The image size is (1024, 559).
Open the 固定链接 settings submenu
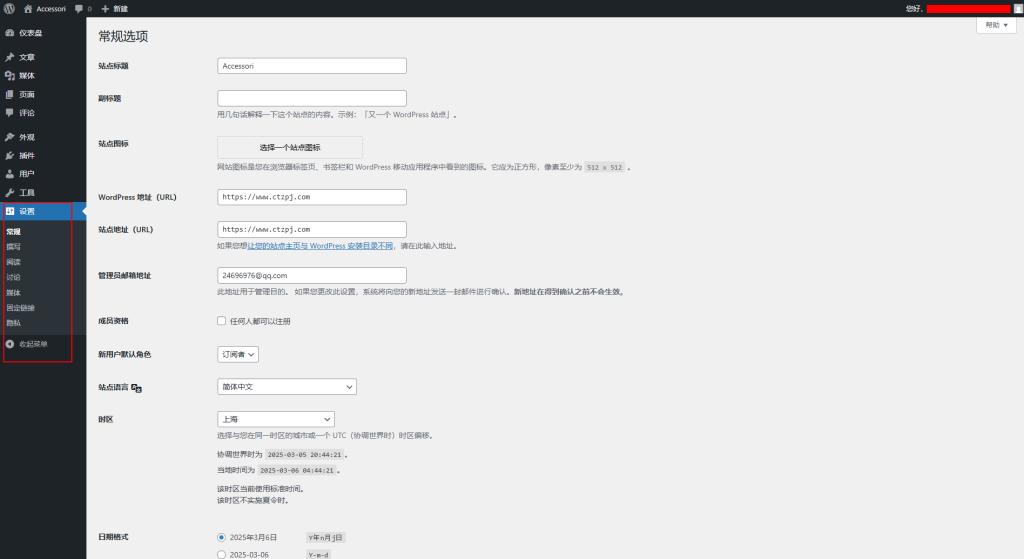tap(21, 308)
